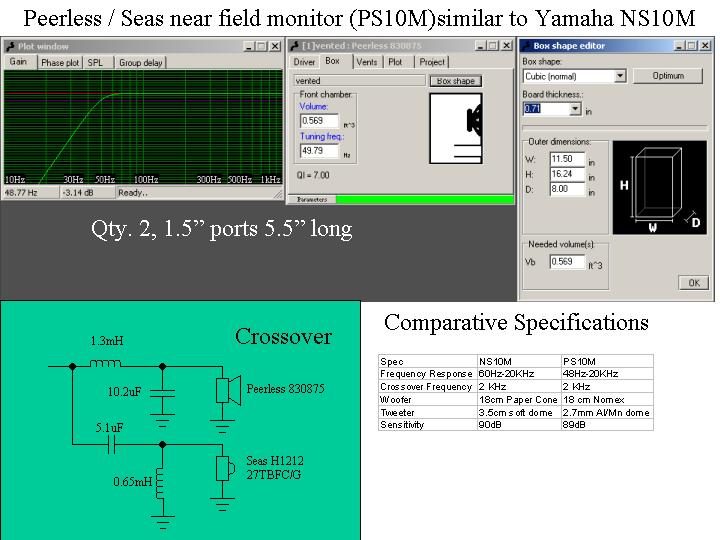The image size is (720, 540).
Task: Click the Needed volume Vb field 0.569
Action: [x=568, y=262]
